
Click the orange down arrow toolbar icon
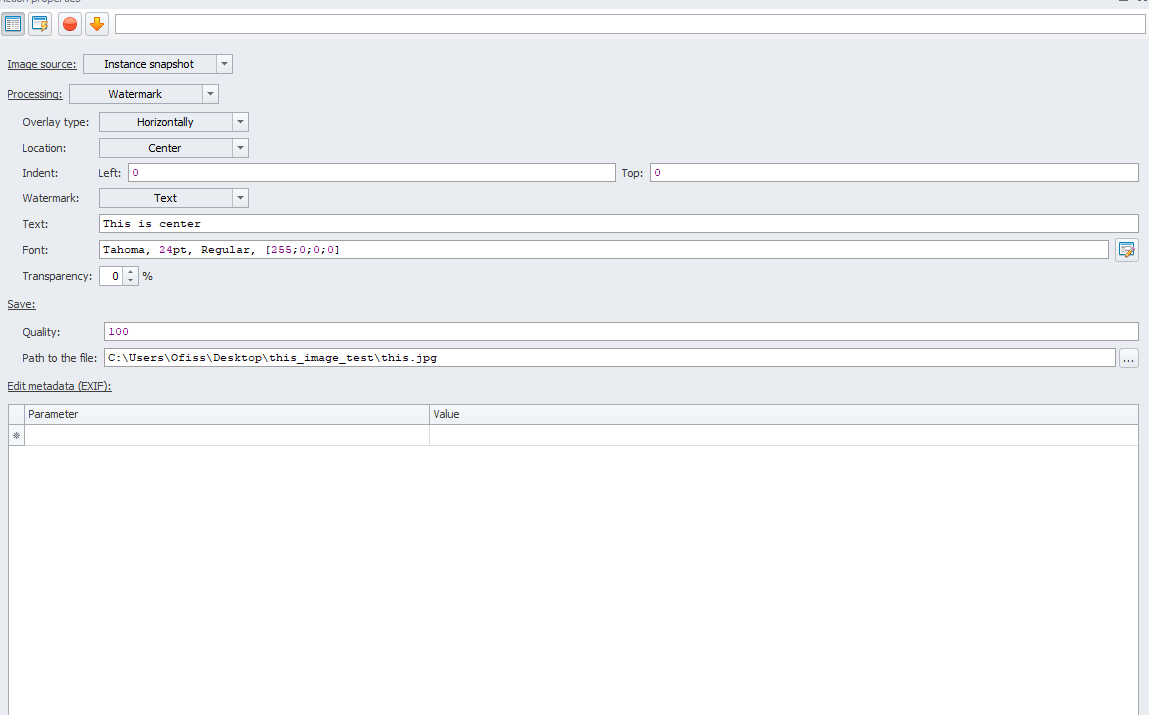pos(97,24)
